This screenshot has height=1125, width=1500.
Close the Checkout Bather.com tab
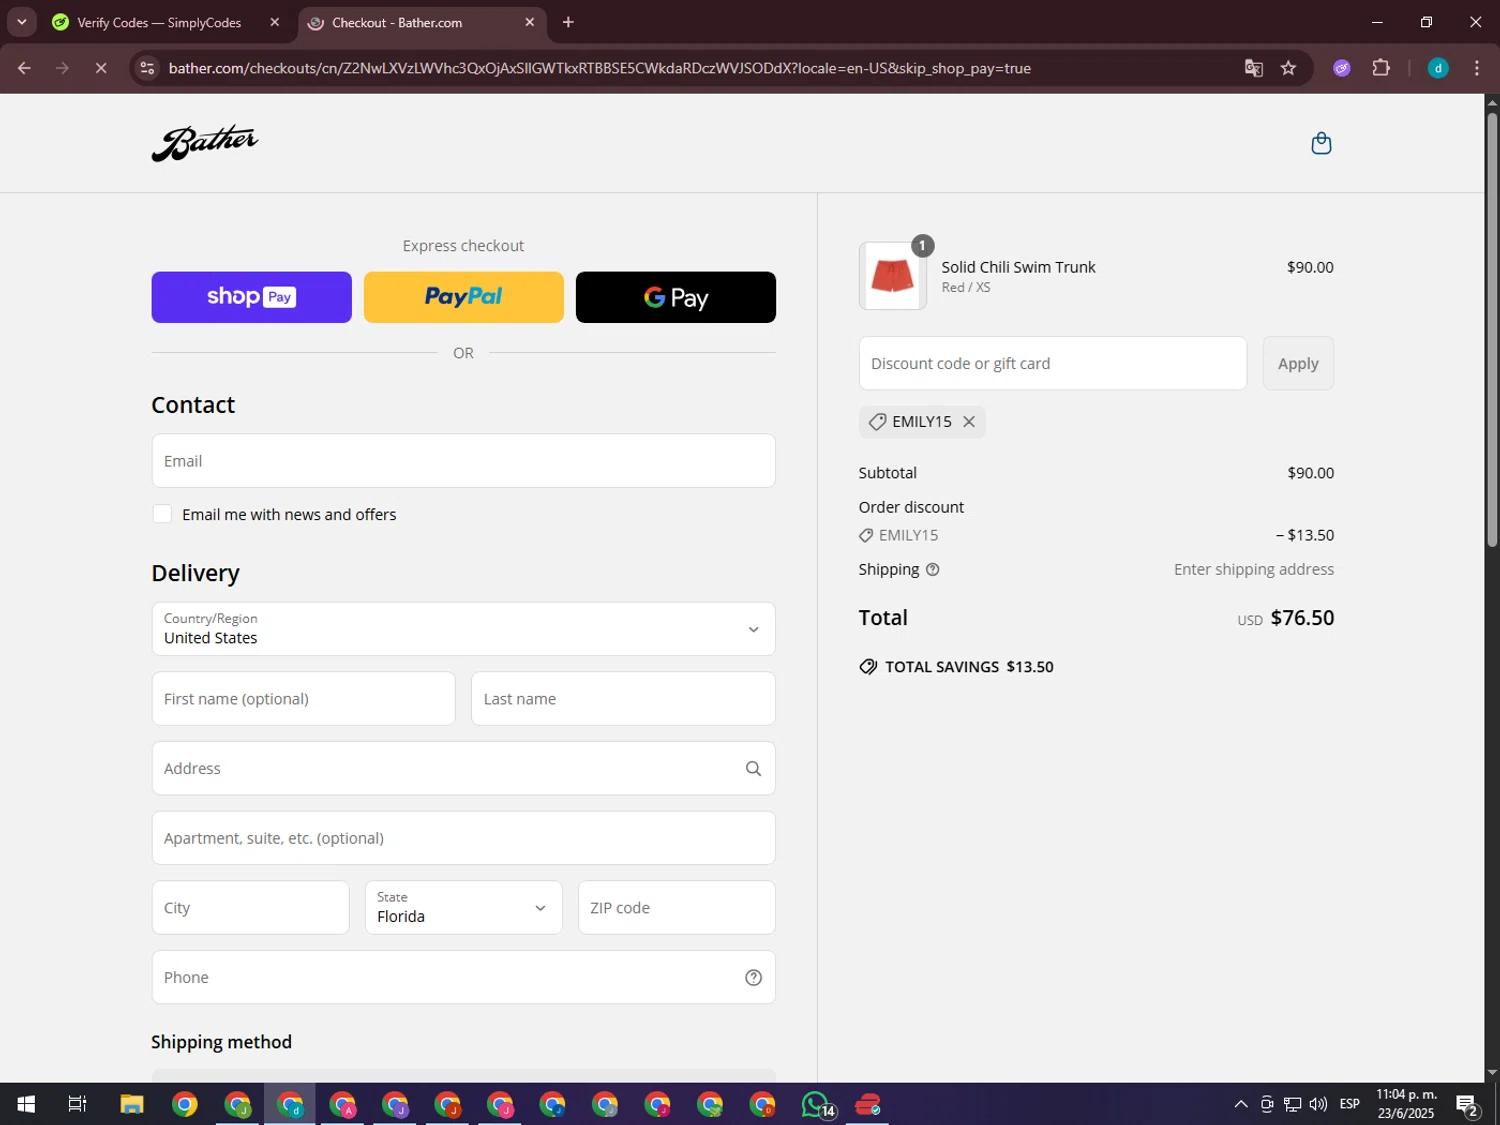pyautogui.click(x=530, y=22)
